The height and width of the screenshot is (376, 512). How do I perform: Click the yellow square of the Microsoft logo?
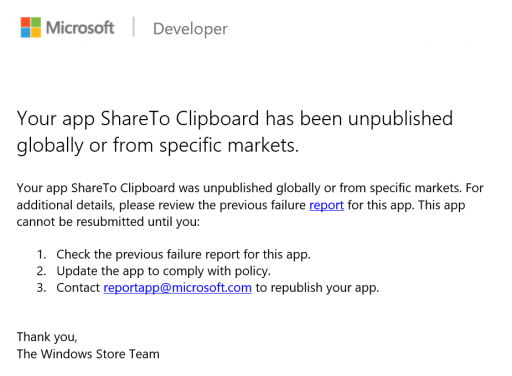tap(36, 33)
